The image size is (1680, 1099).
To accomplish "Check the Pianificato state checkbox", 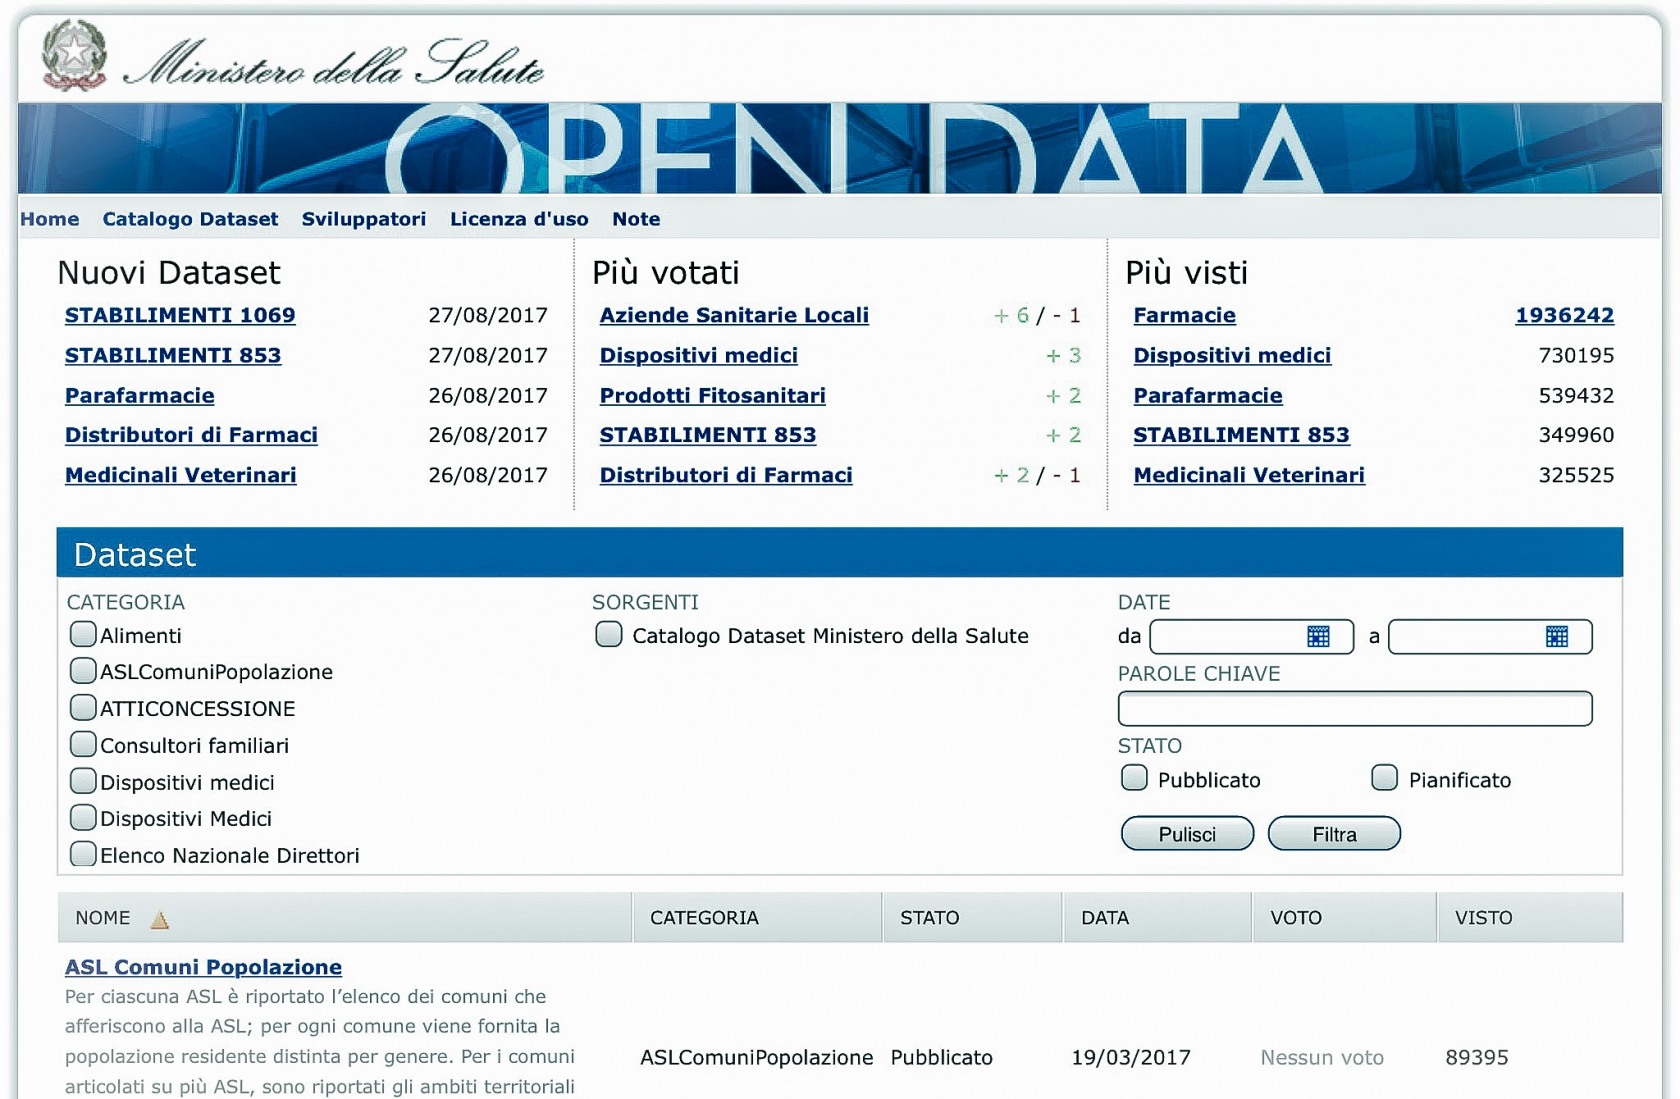I will (x=1384, y=778).
